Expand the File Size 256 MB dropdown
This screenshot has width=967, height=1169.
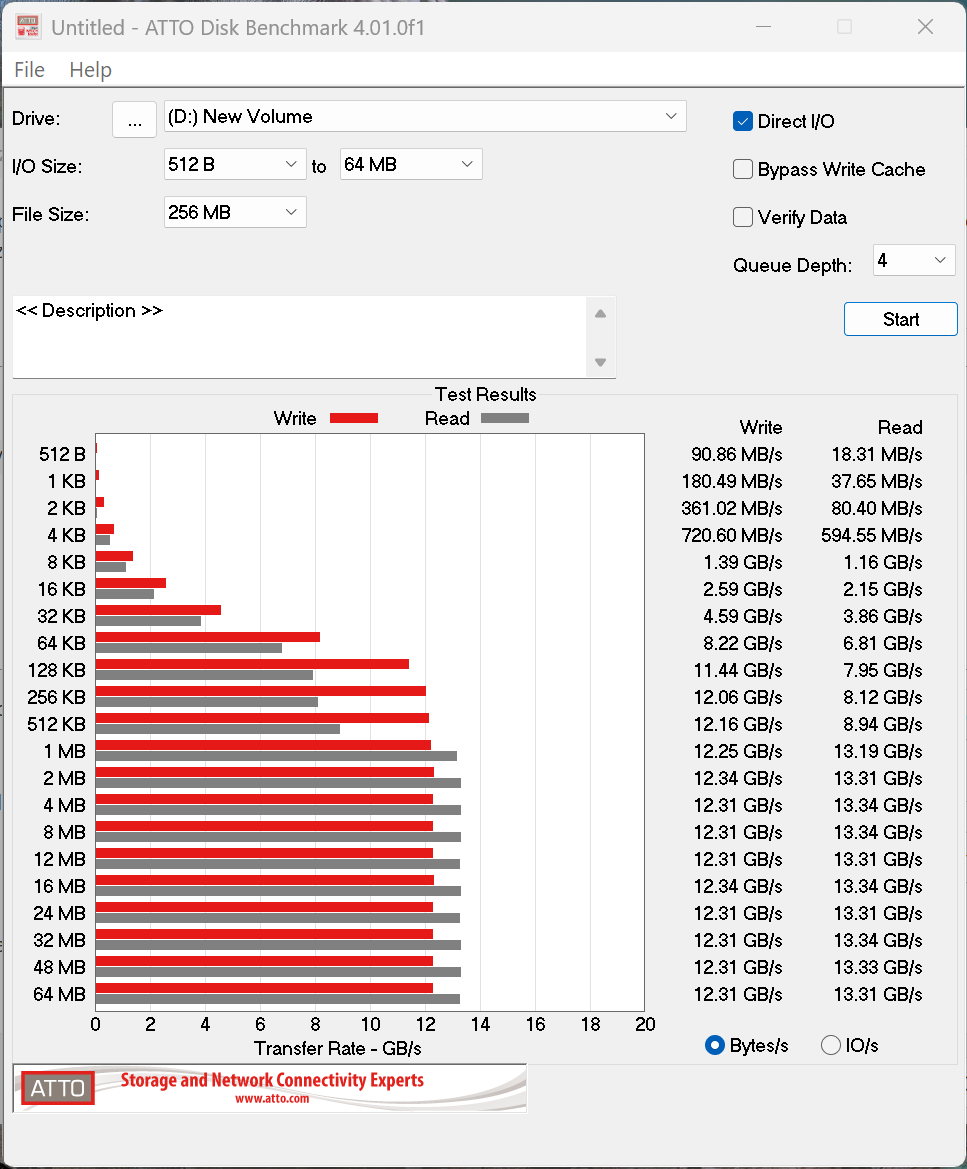[x=235, y=212]
